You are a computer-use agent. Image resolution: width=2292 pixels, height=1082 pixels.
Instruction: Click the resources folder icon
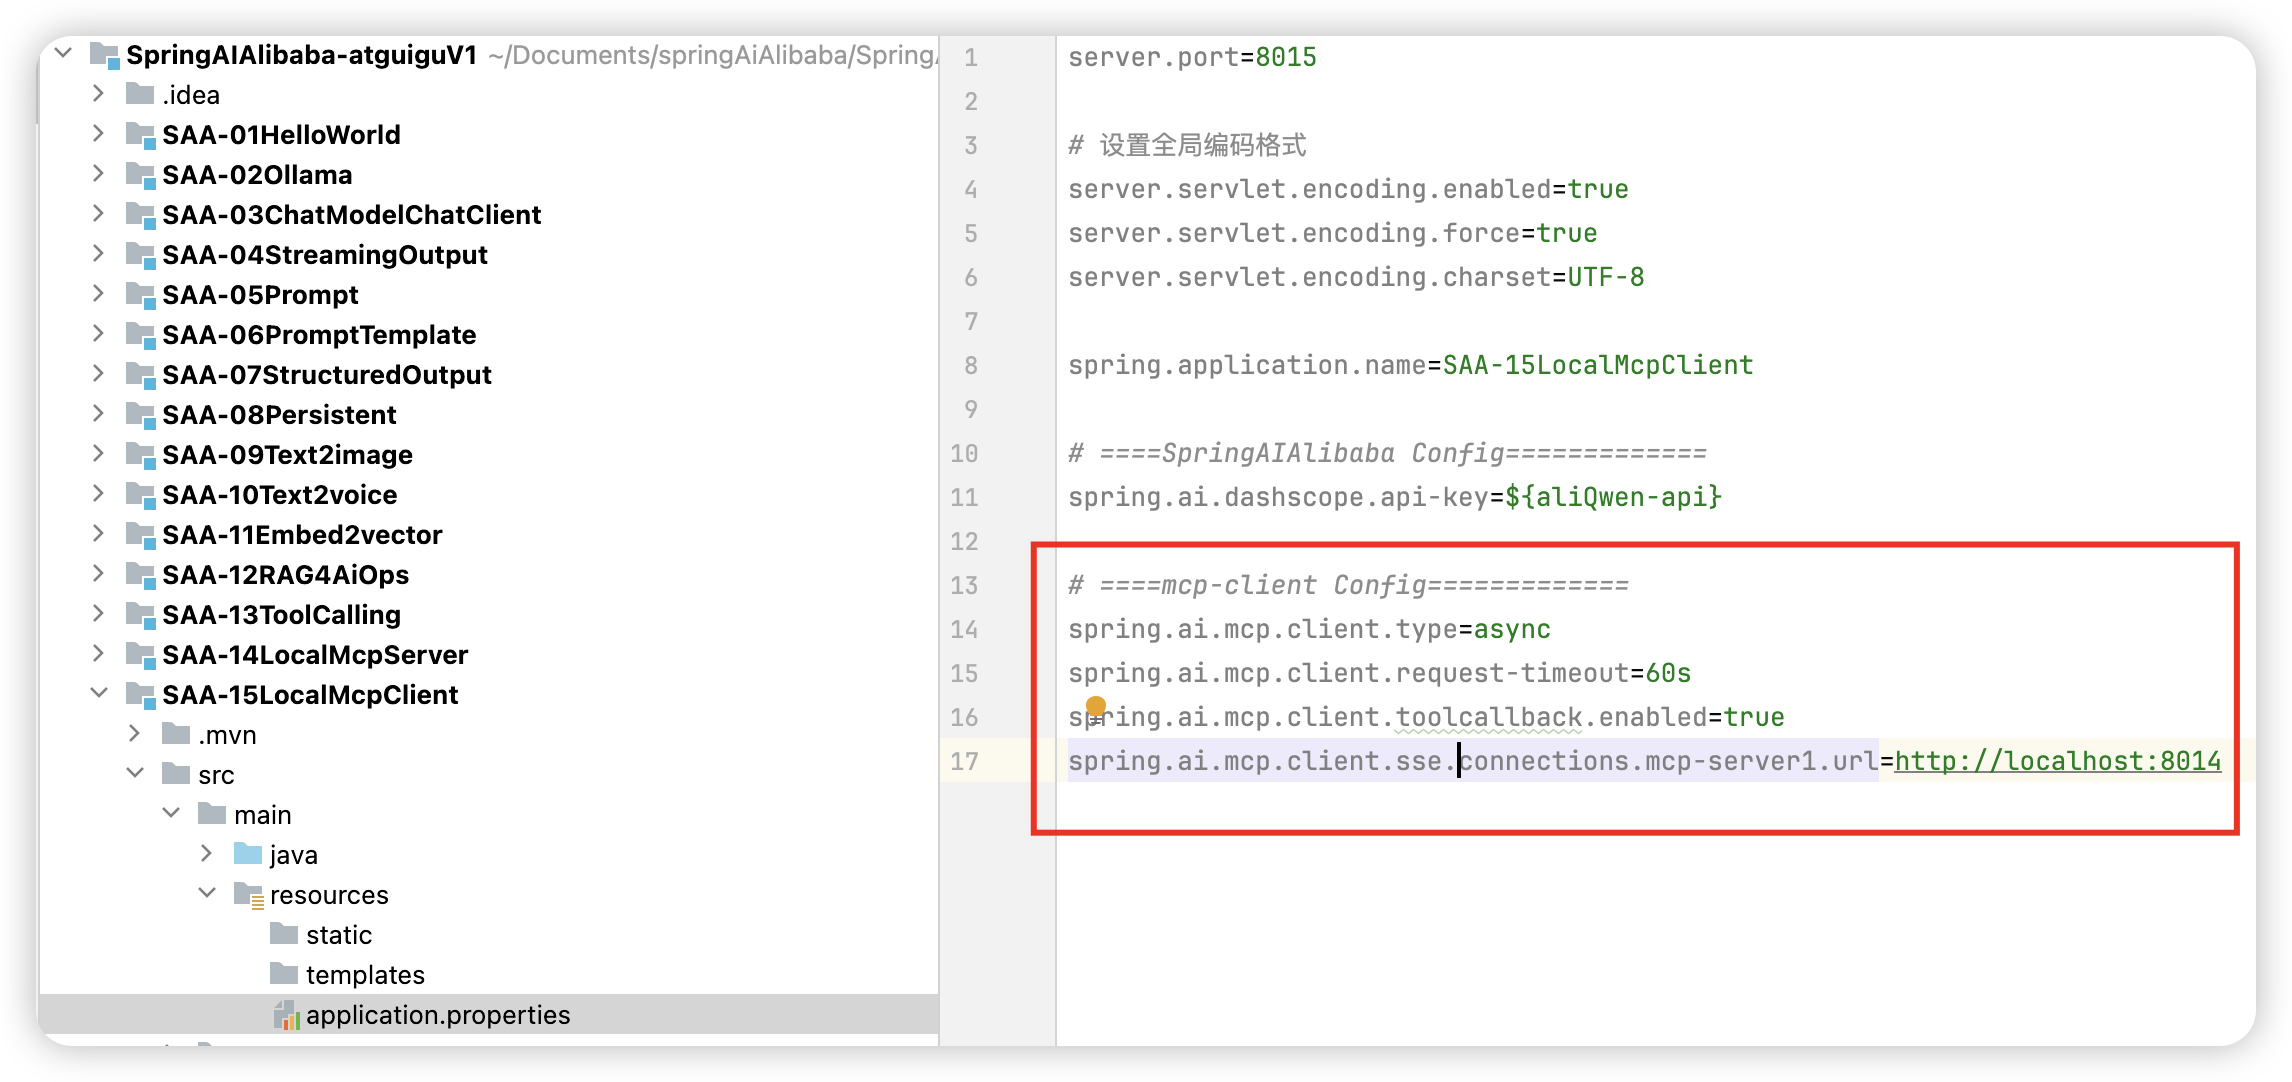tap(248, 894)
